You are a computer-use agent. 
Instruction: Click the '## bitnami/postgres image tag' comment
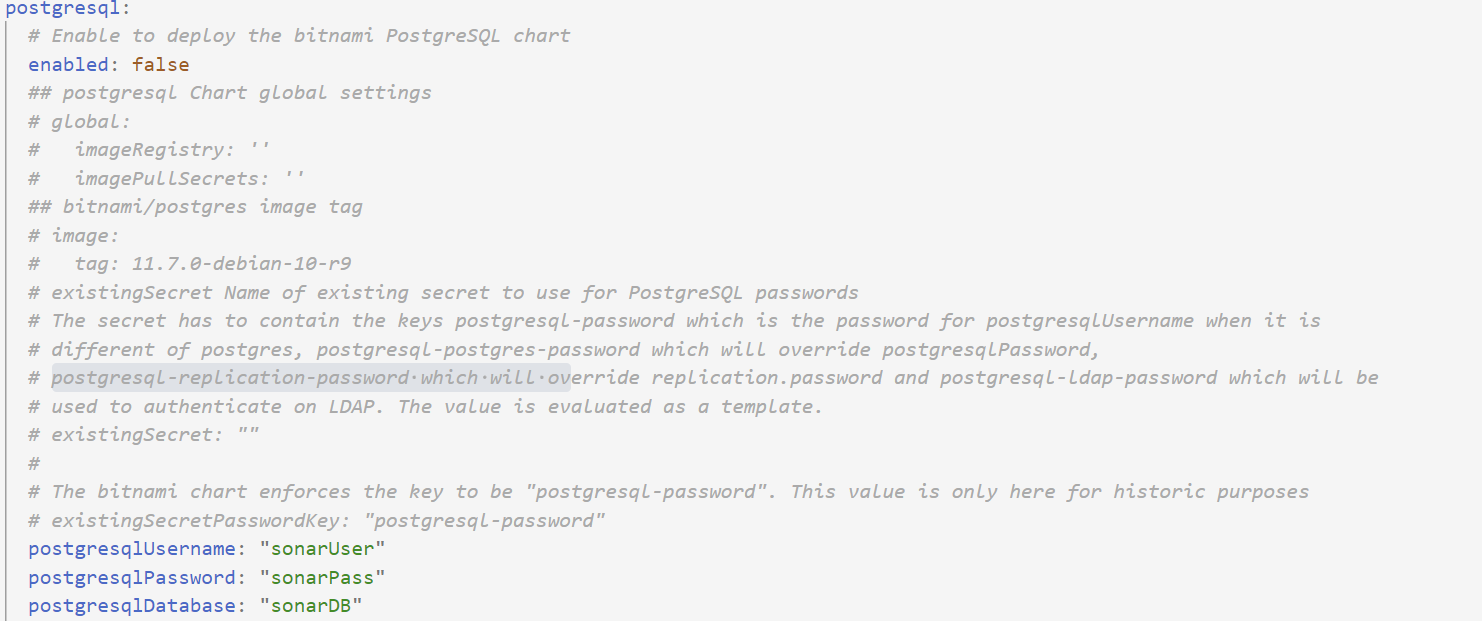point(195,207)
